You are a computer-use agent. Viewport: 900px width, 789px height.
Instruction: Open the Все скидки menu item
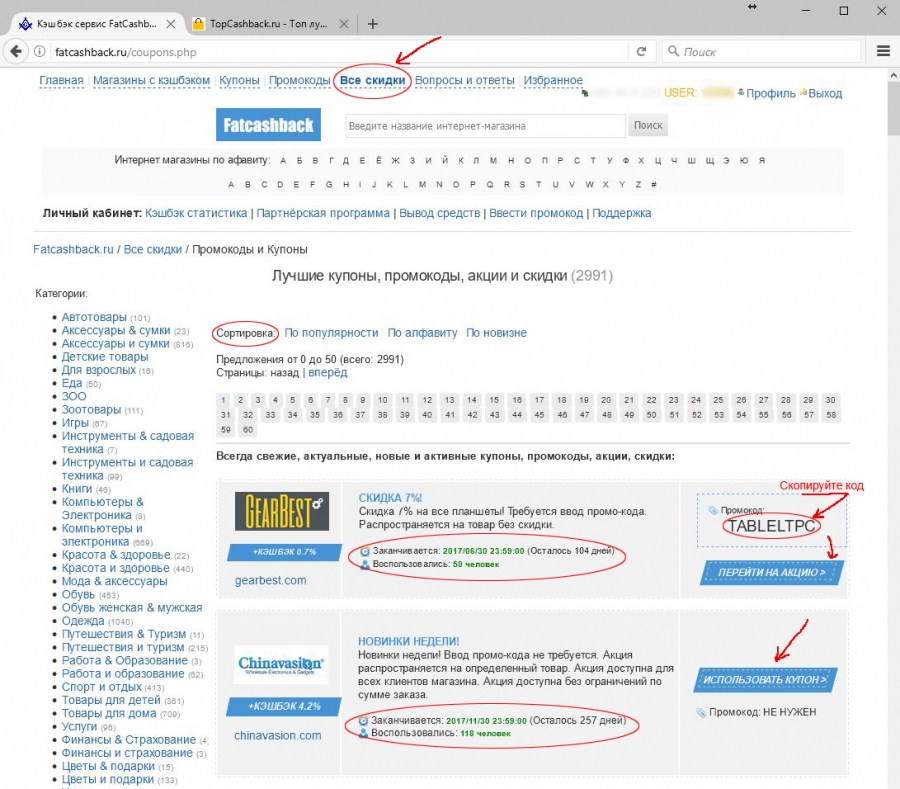click(x=373, y=80)
